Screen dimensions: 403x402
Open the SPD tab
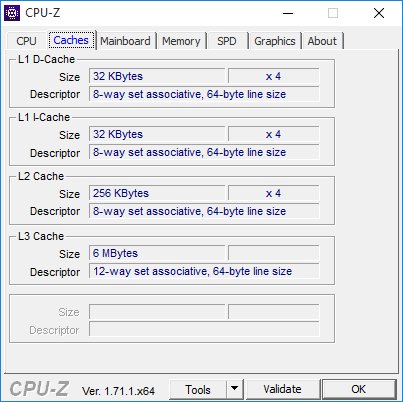tap(227, 41)
